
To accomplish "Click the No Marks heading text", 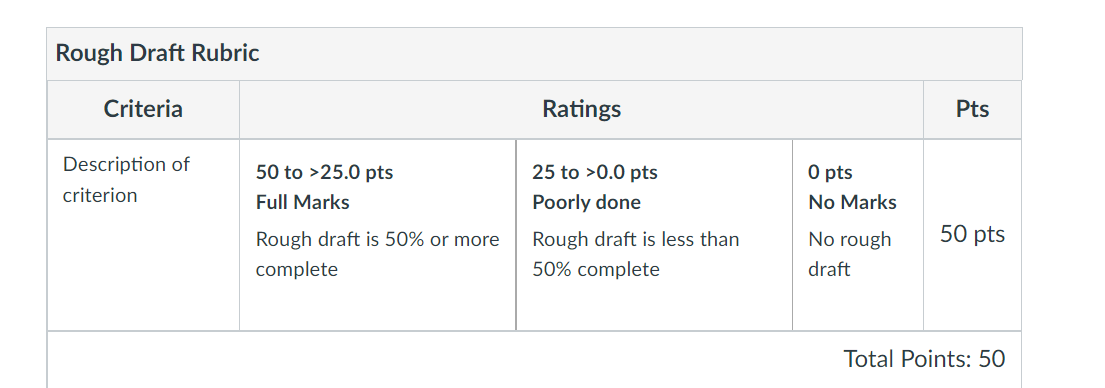I will point(853,203).
